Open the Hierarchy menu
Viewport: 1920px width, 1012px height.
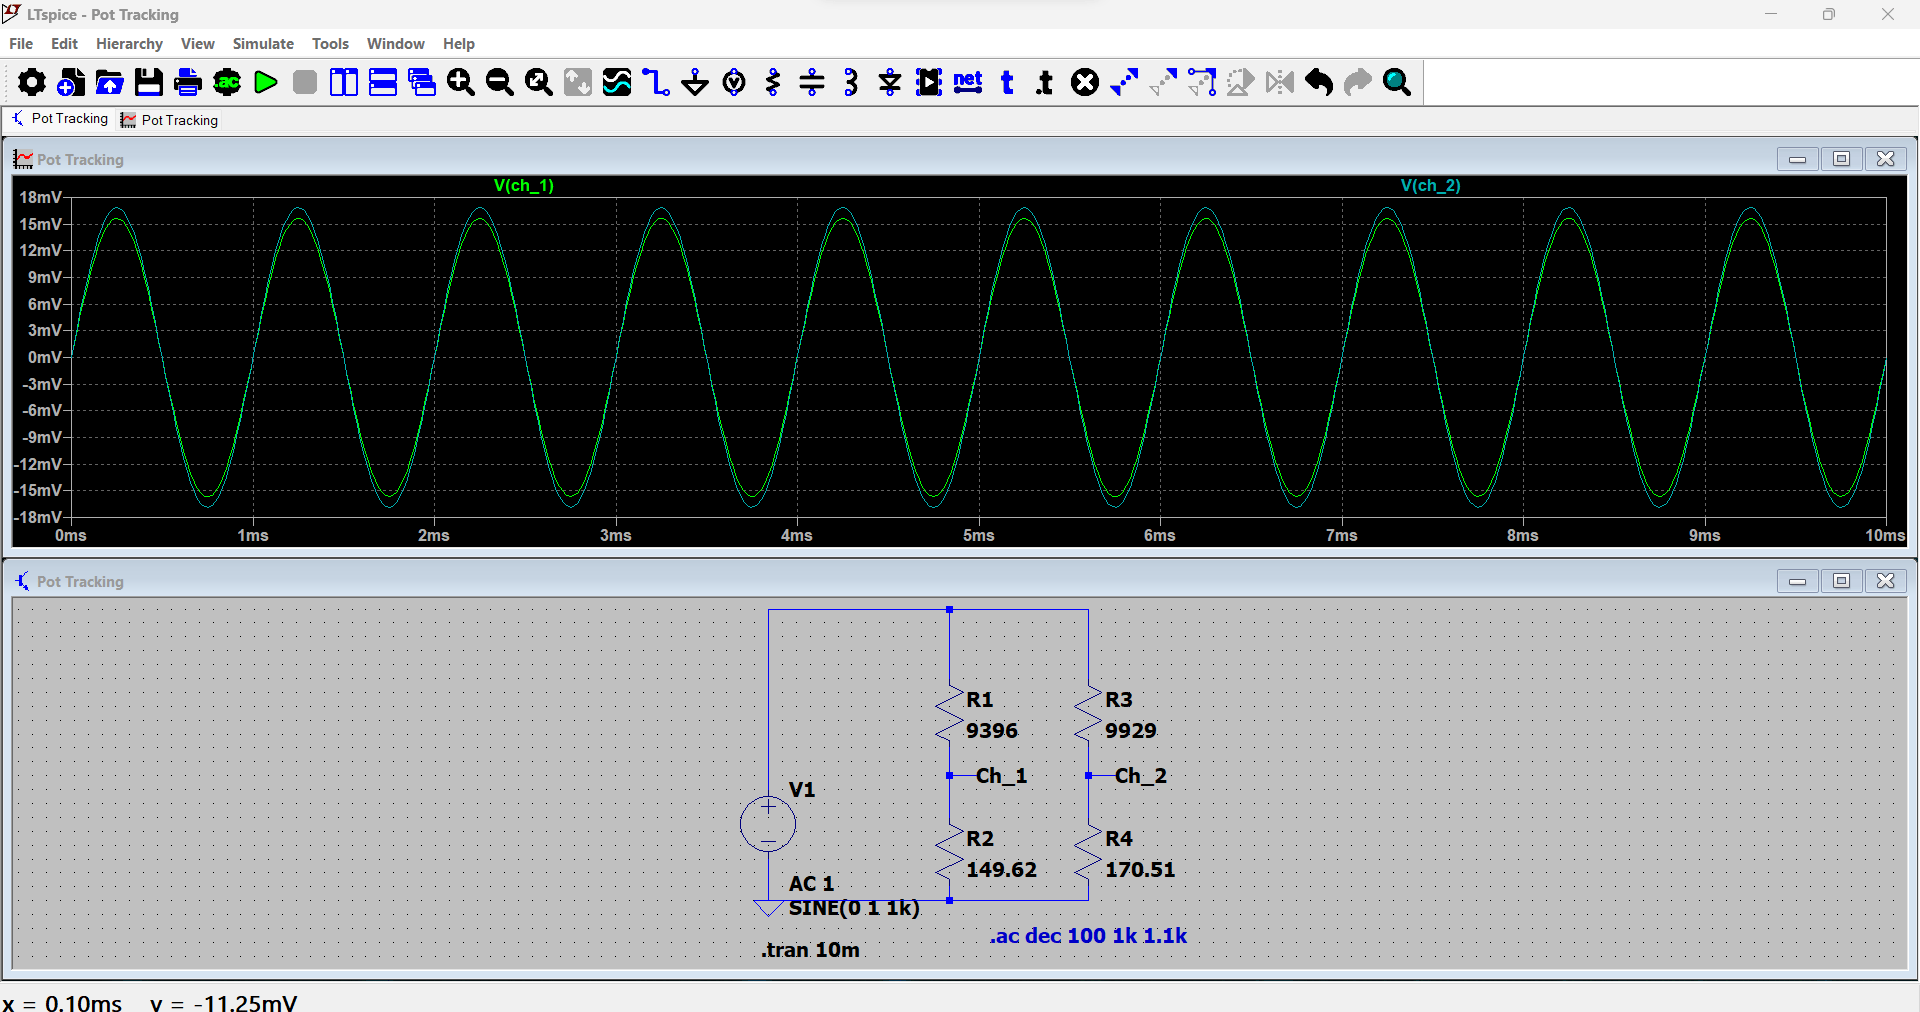click(129, 44)
